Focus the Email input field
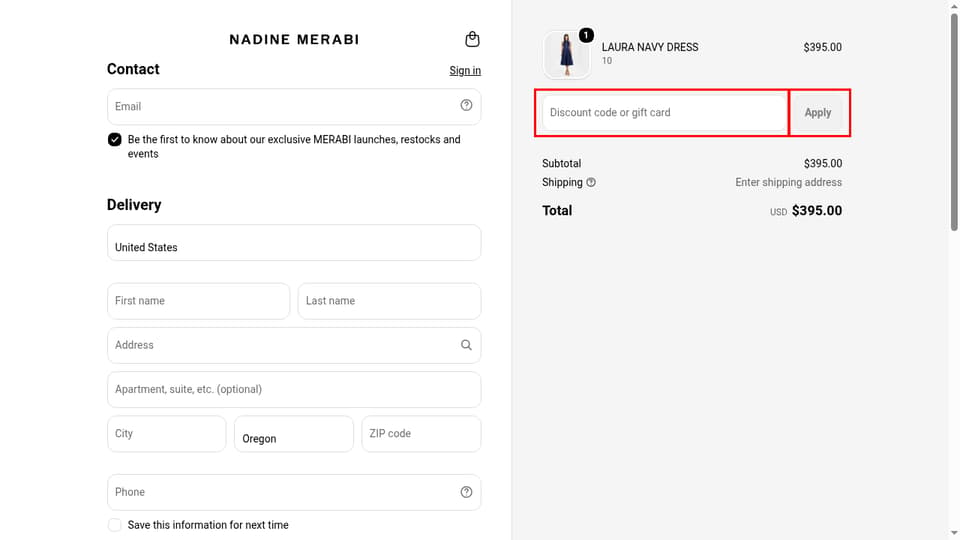Viewport: 960px width, 540px height. (x=294, y=107)
